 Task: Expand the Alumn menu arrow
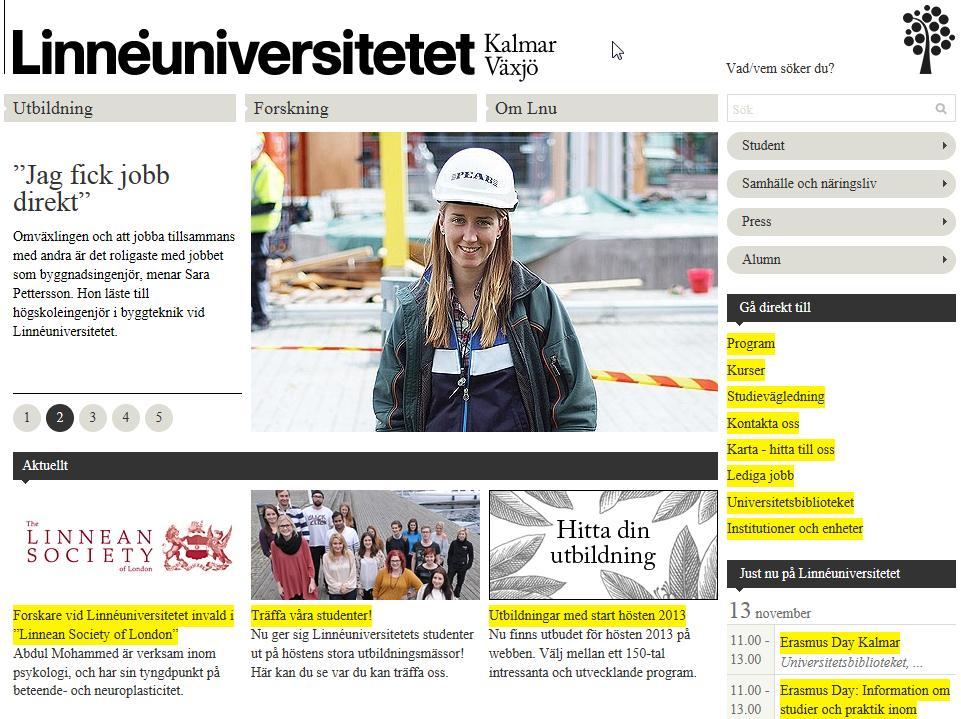tap(944, 260)
